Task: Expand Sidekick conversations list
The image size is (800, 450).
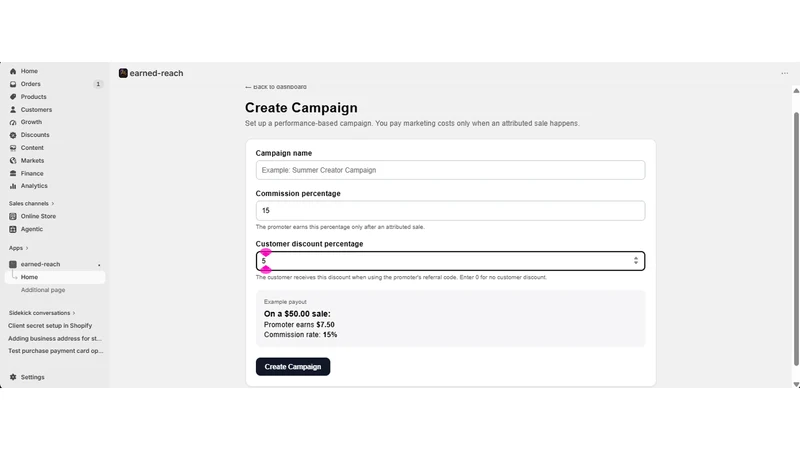Action: point(74,313)
